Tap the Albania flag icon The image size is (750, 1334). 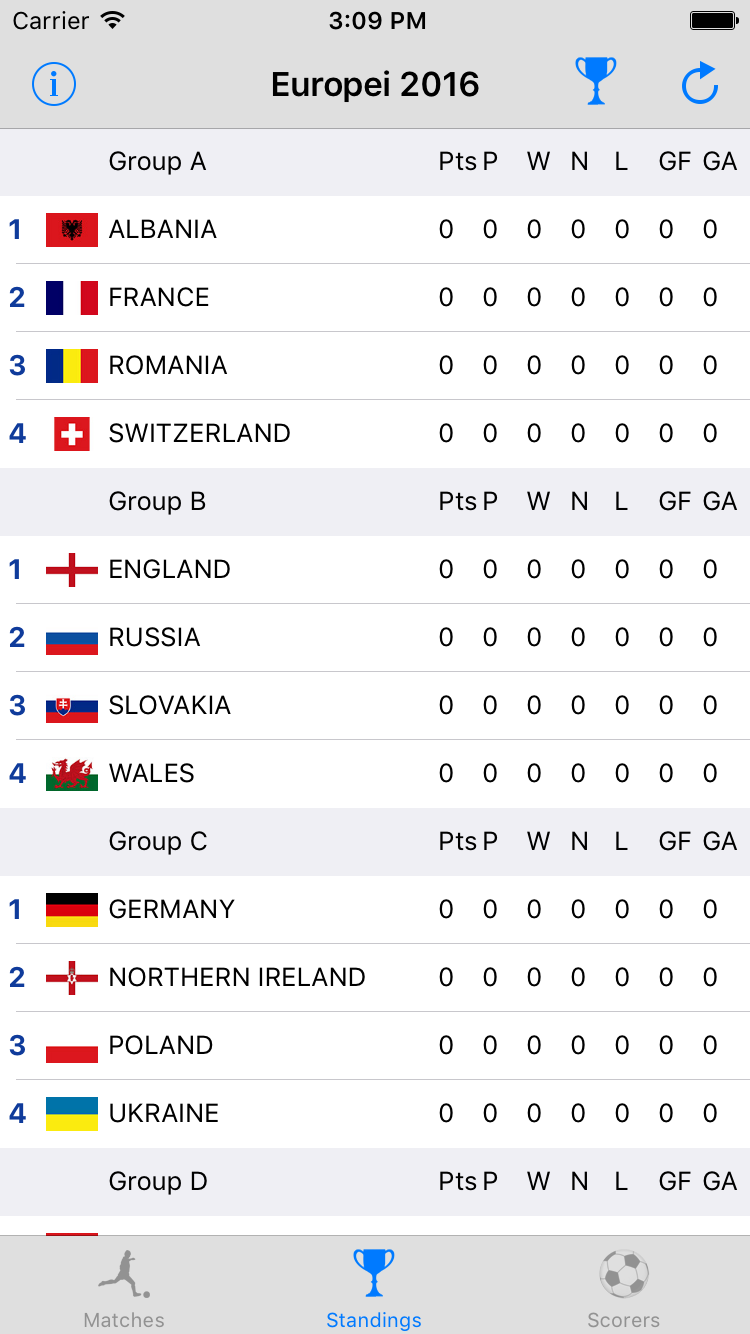pos(72,230)
